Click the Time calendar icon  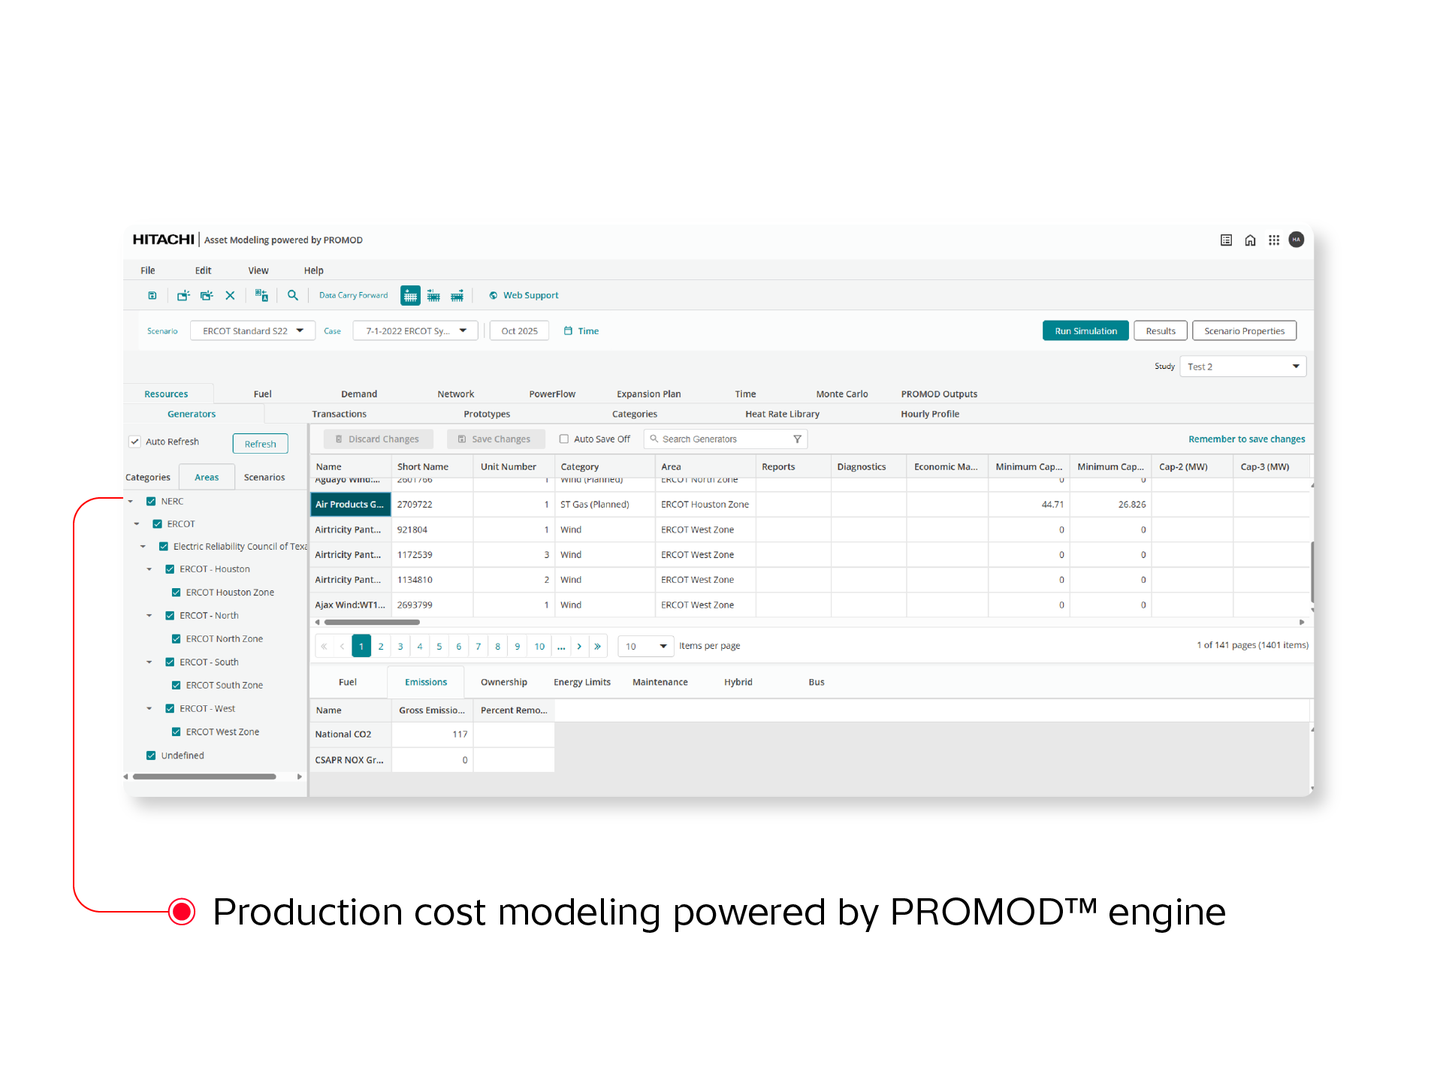(x=567, y=330)
